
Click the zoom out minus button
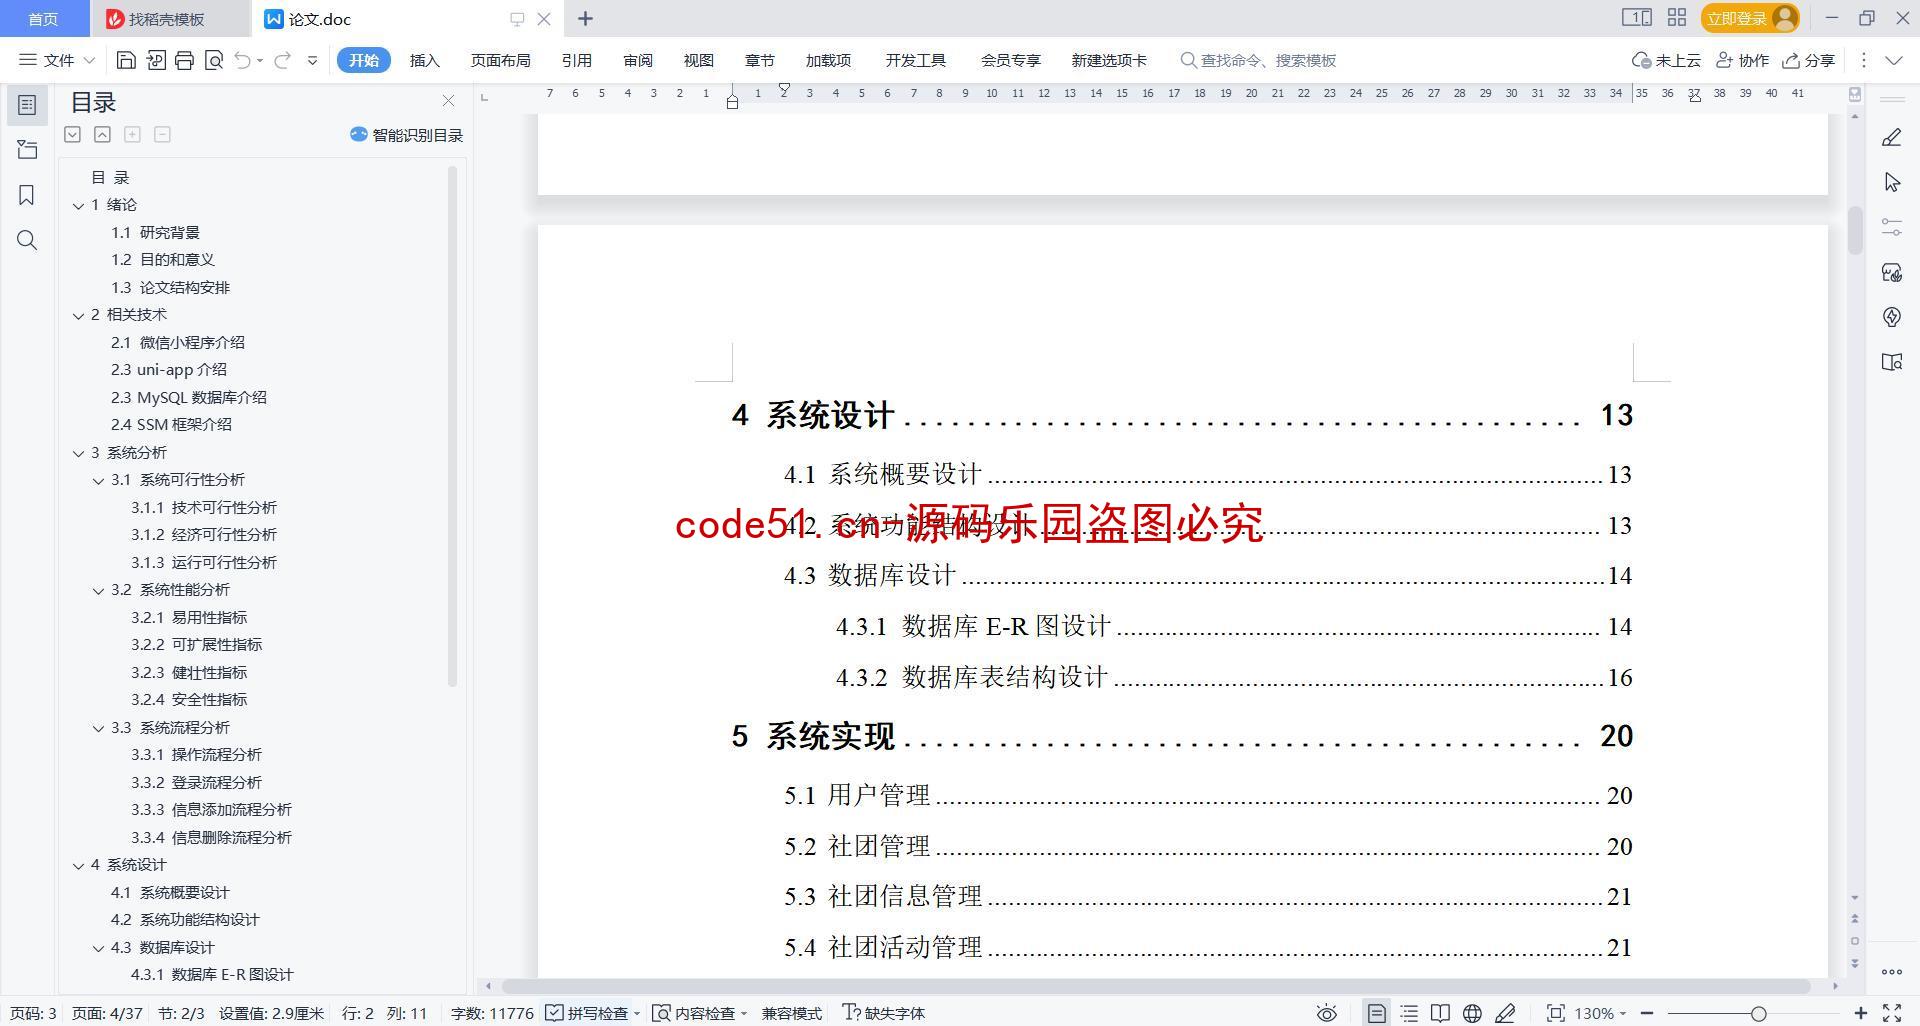[x=1647, y=1013]
